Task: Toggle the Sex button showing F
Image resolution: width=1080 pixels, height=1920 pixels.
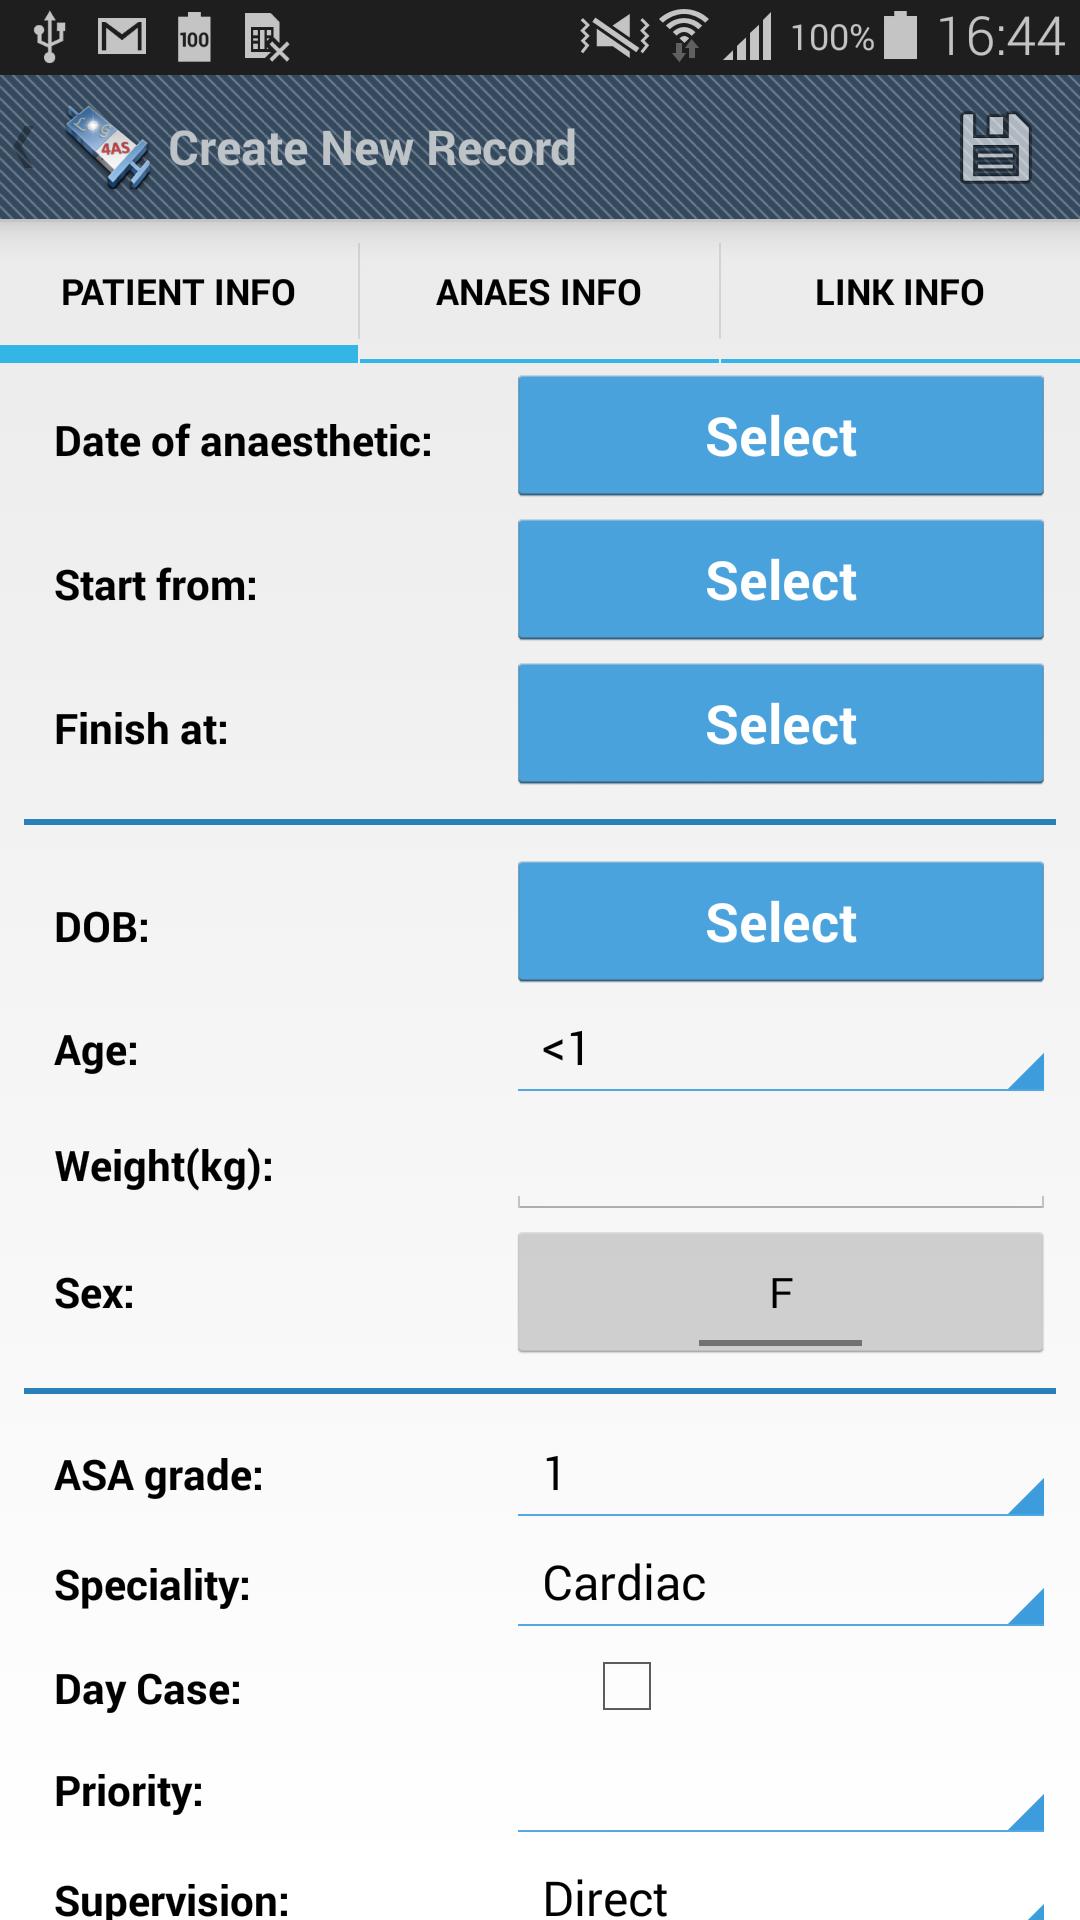Action: point(780,1292)
